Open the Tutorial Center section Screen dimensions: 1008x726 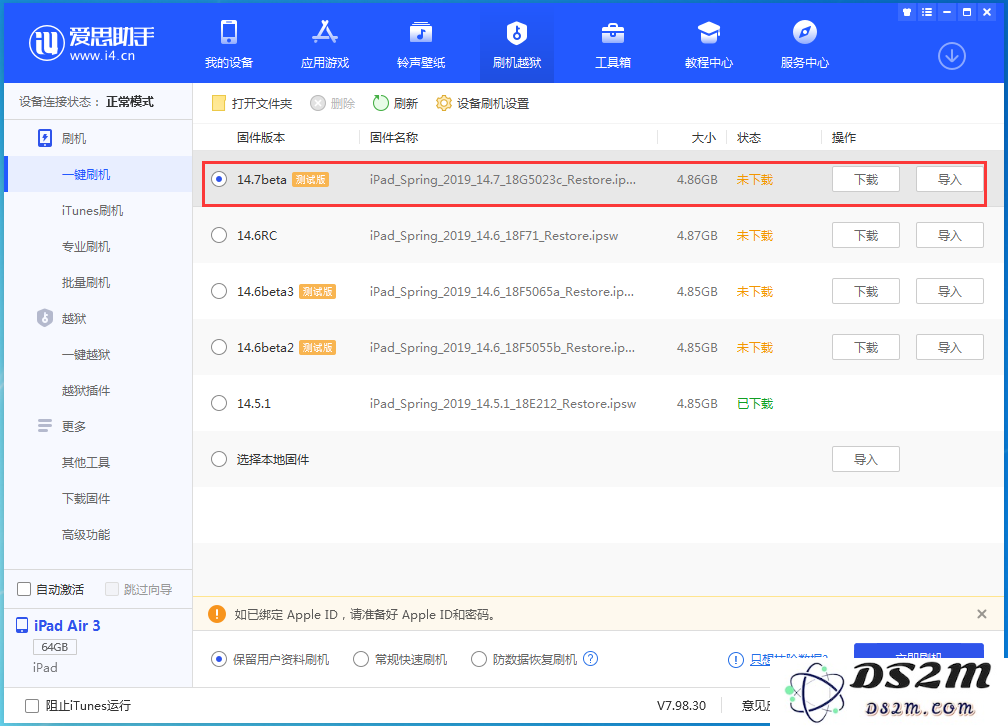708,44
